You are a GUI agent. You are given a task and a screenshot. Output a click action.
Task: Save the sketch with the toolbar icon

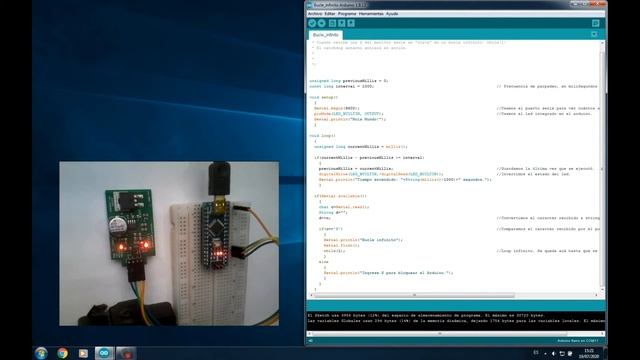coord(351,23)
